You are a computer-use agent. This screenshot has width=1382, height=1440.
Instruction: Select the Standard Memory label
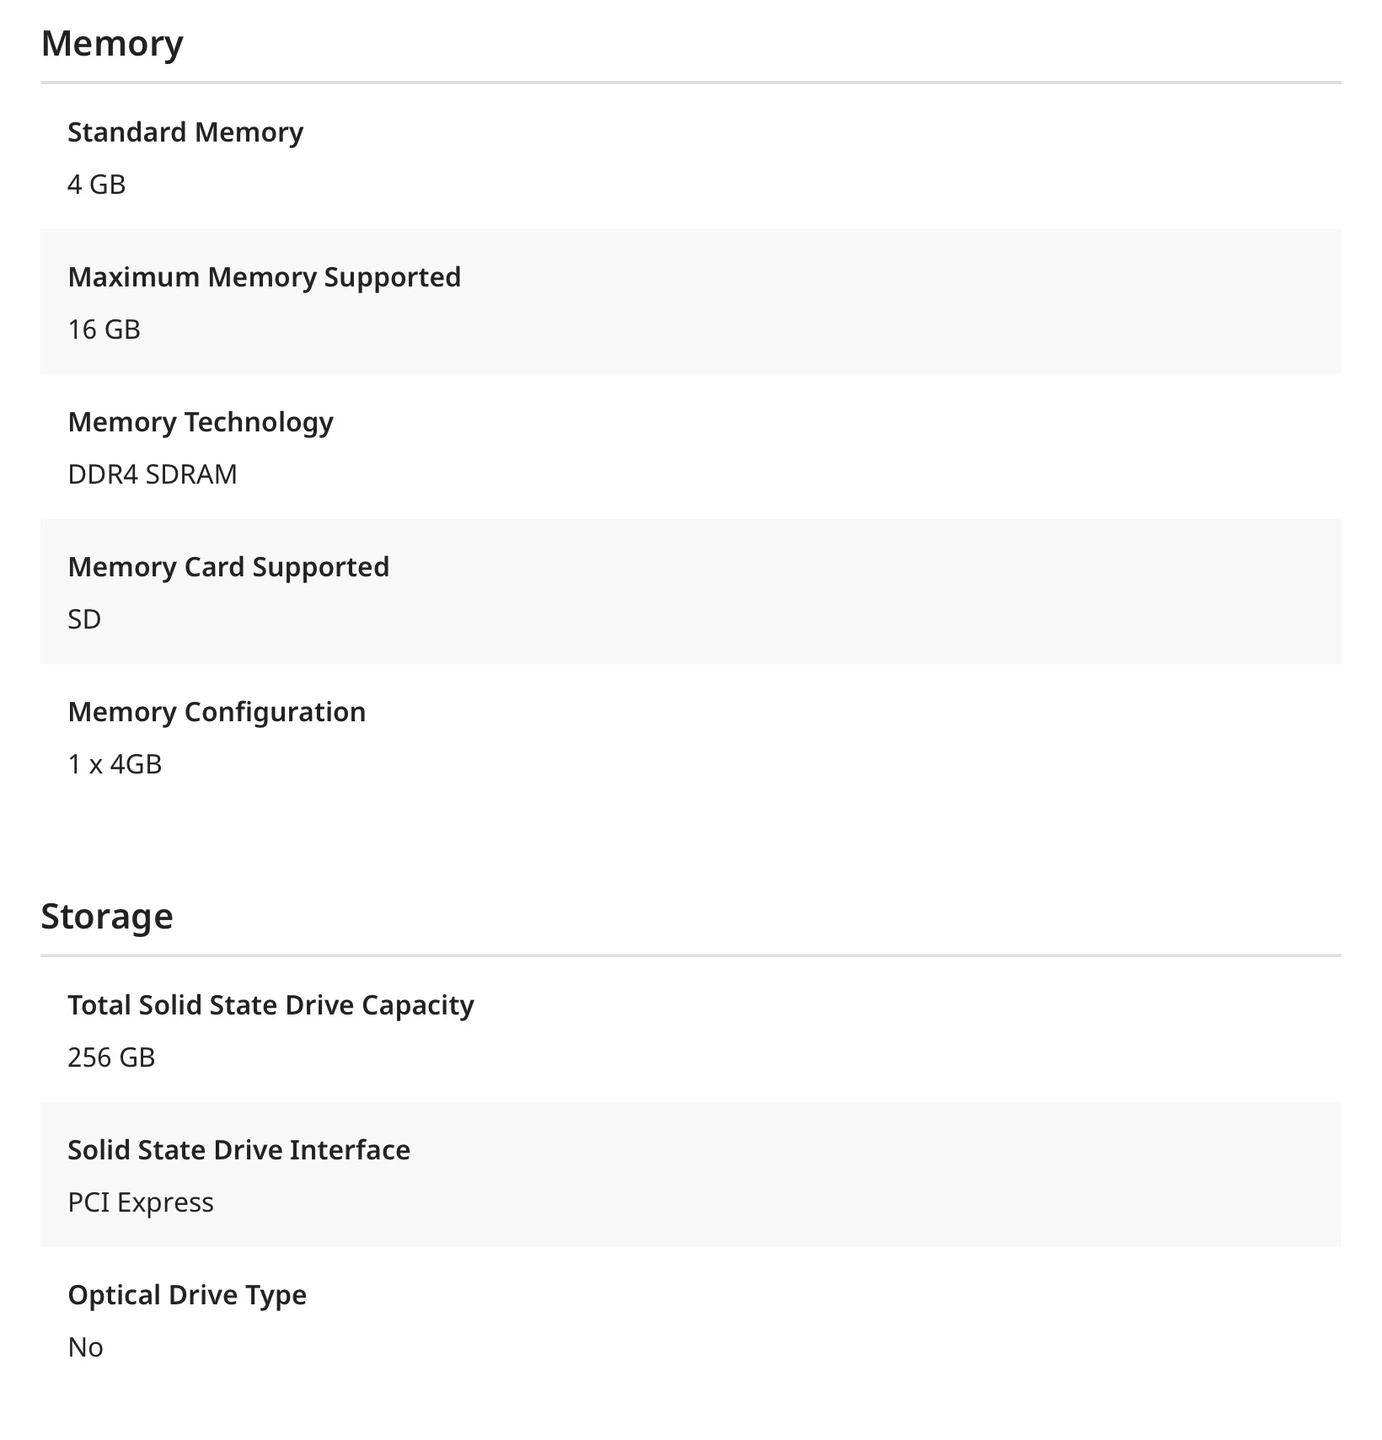click(185, 132)
